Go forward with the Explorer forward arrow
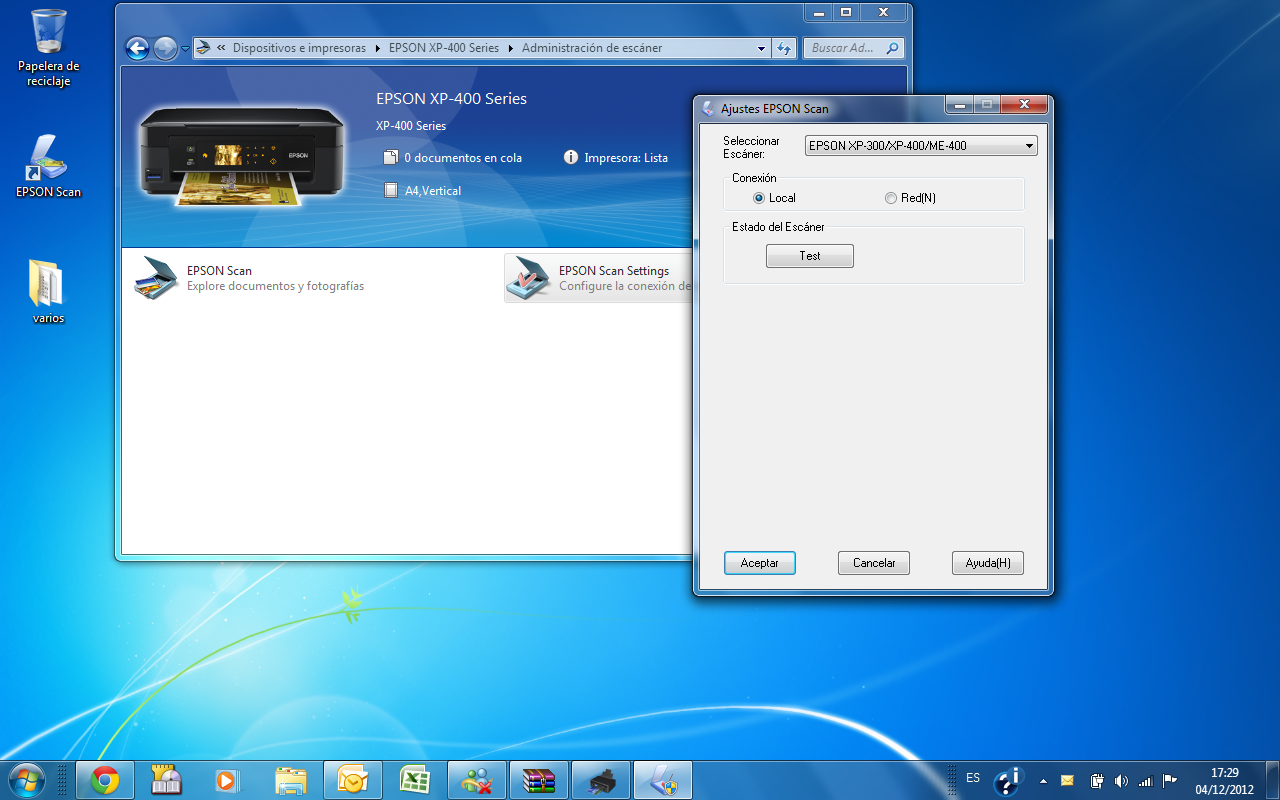Viewport: 1280px width, 800px height. click(x=165, y=48)
